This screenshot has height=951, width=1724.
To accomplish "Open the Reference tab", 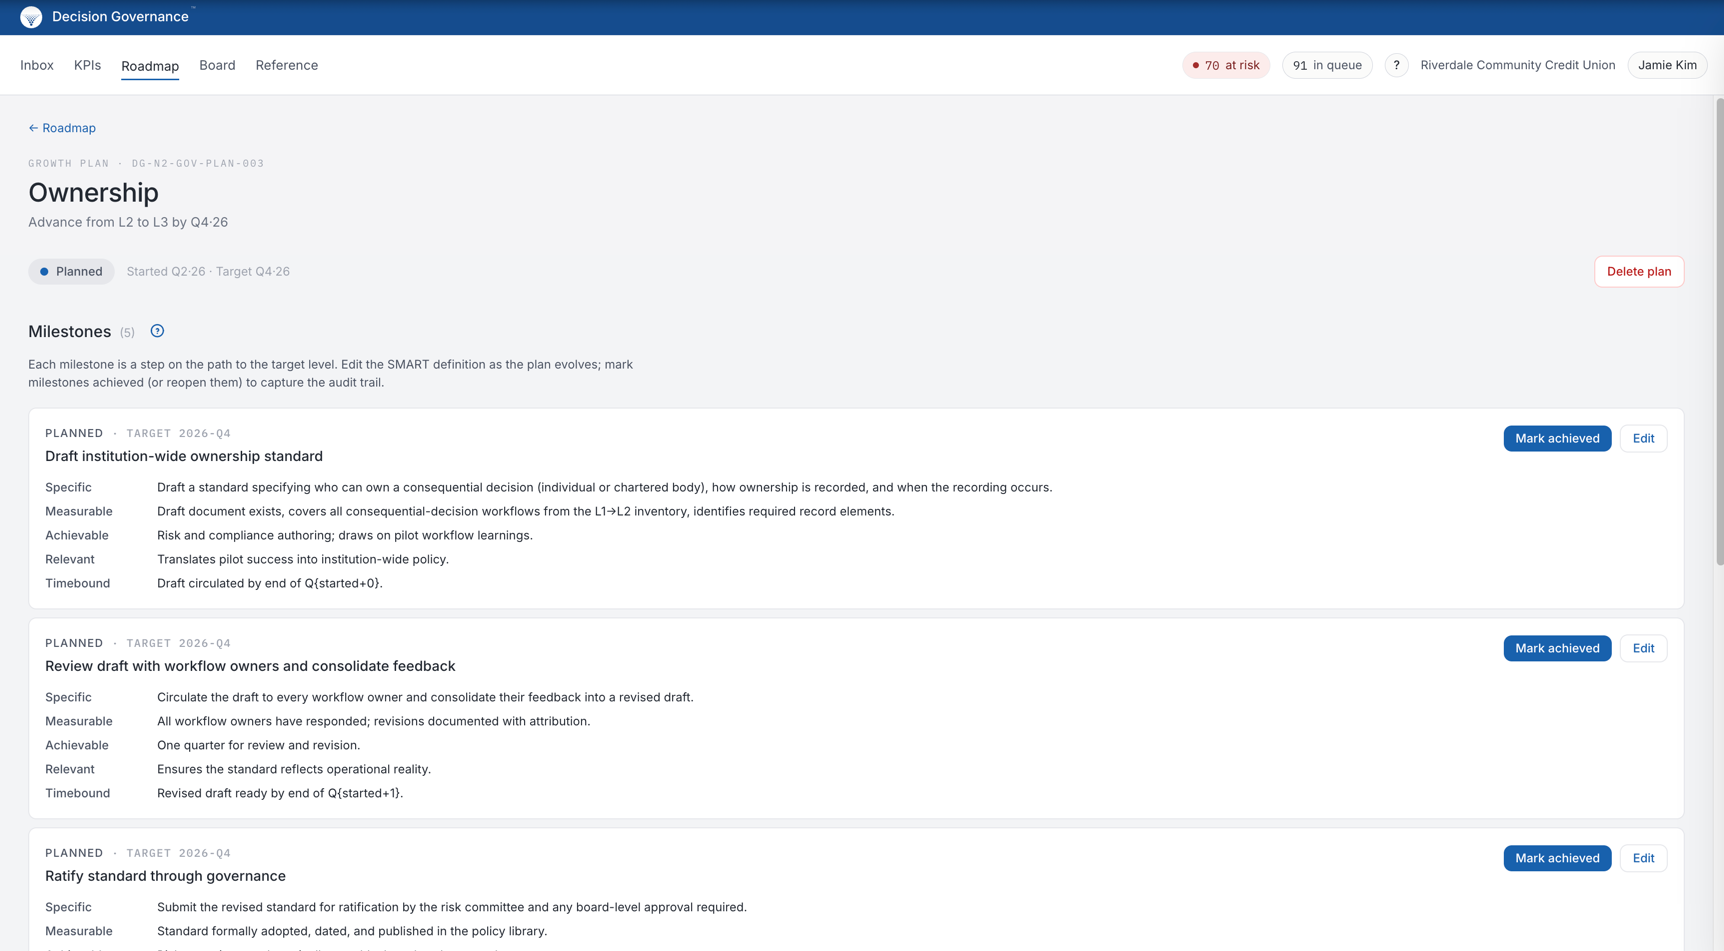I will pyautogui.click(x=287, y=65).
